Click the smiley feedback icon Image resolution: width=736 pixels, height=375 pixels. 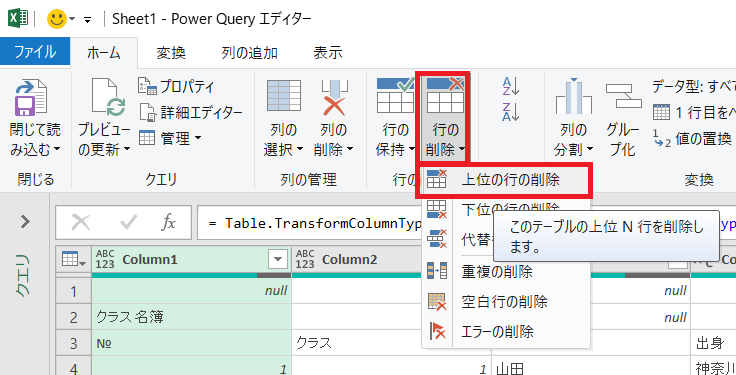pos(57,19)
